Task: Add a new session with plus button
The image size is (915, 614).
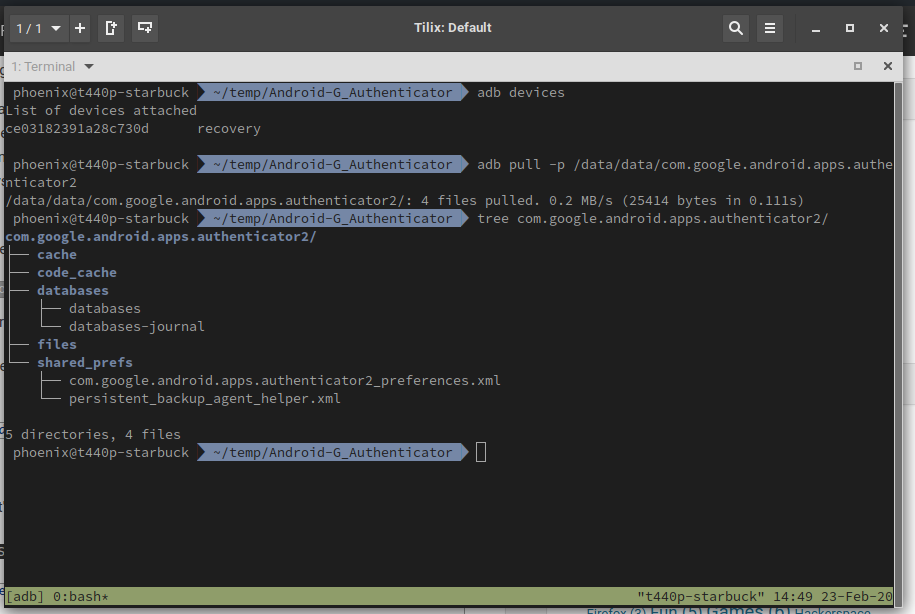Action: coord(80,28)
